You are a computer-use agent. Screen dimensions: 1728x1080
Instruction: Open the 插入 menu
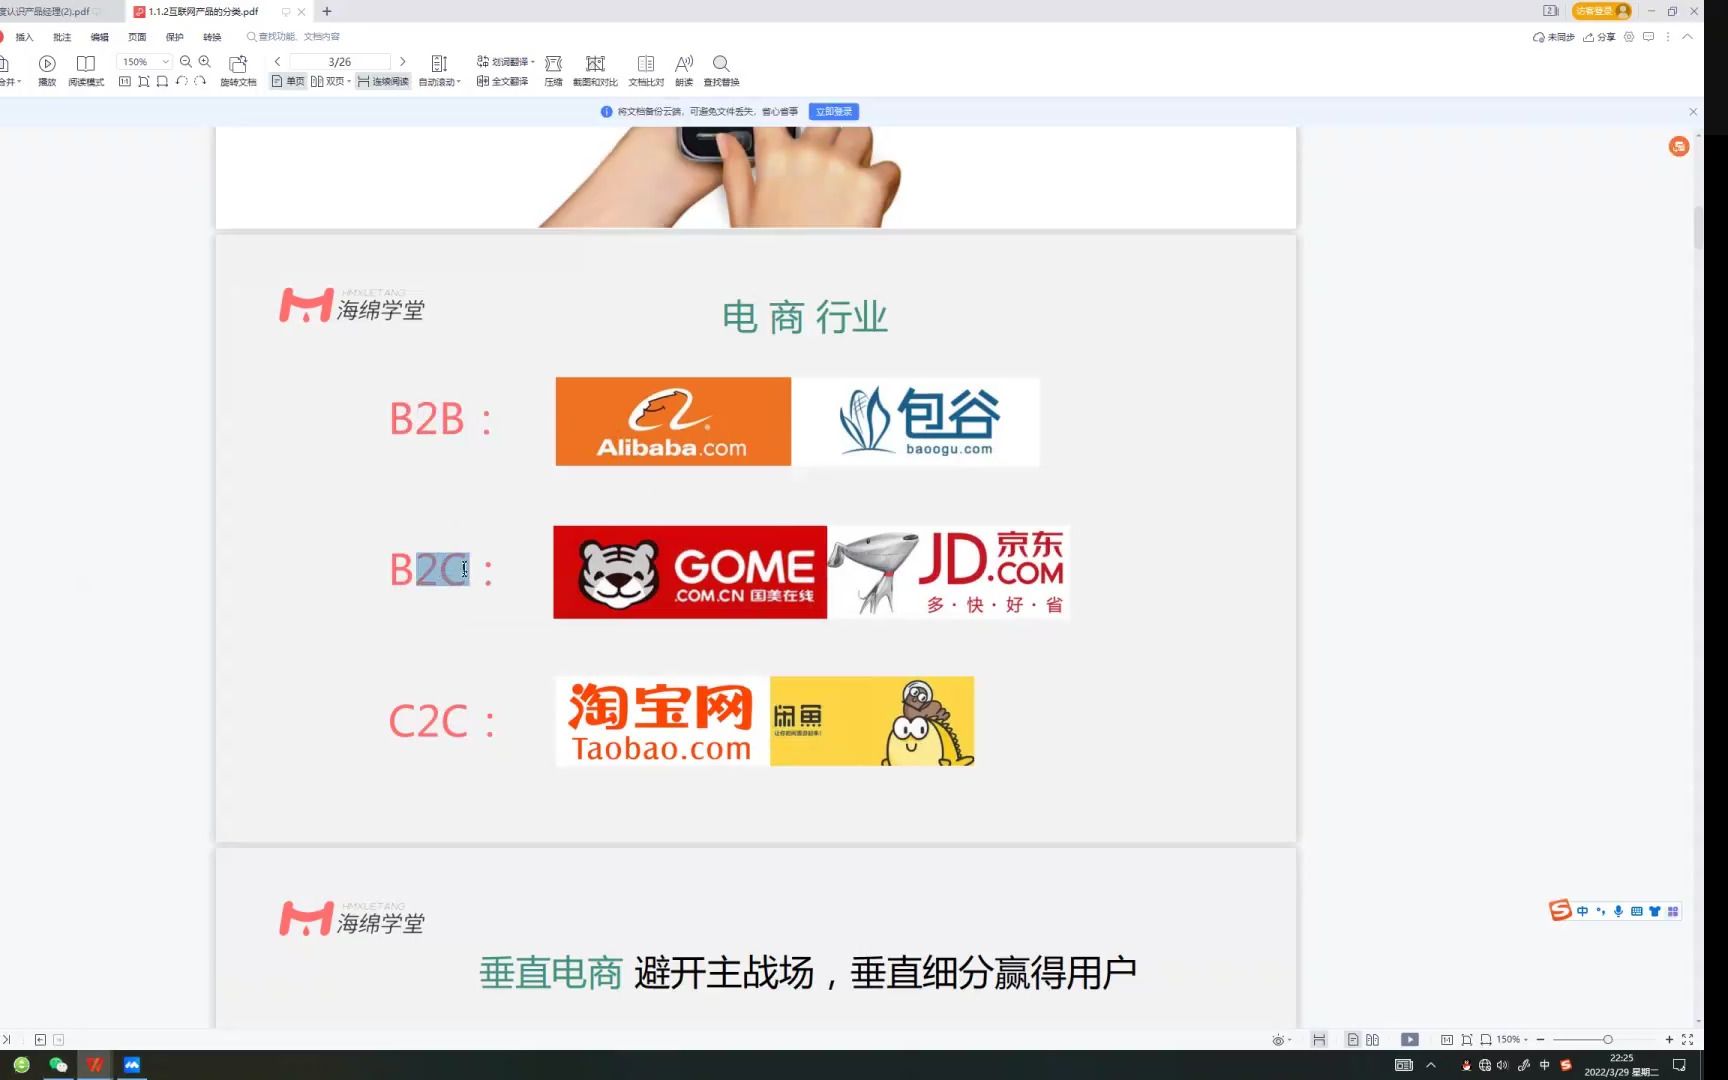coord(25,37)
